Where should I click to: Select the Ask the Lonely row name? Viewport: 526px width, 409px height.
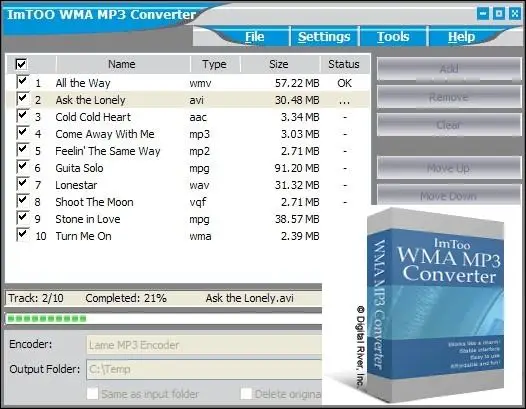[x=90, y=100]
